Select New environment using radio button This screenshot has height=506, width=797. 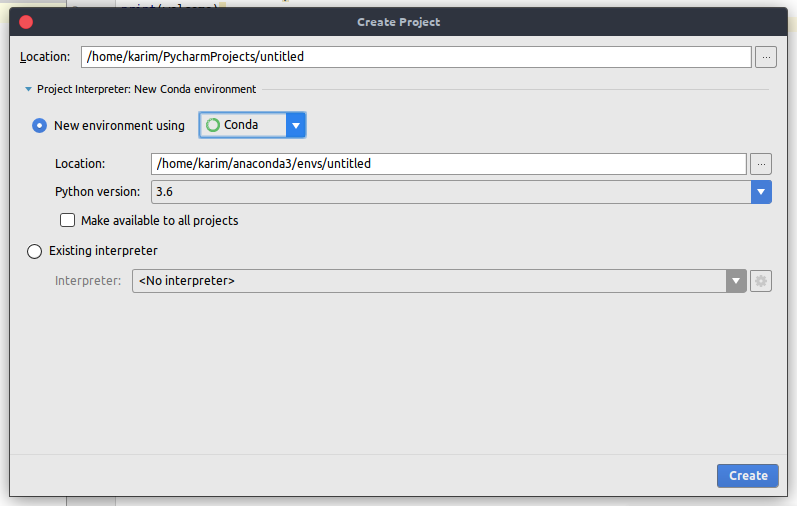coord(39,126)
